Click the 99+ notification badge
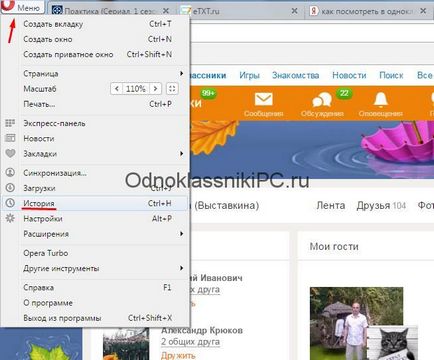The width and height of the screenshot is (434, 360). [208, 93]
